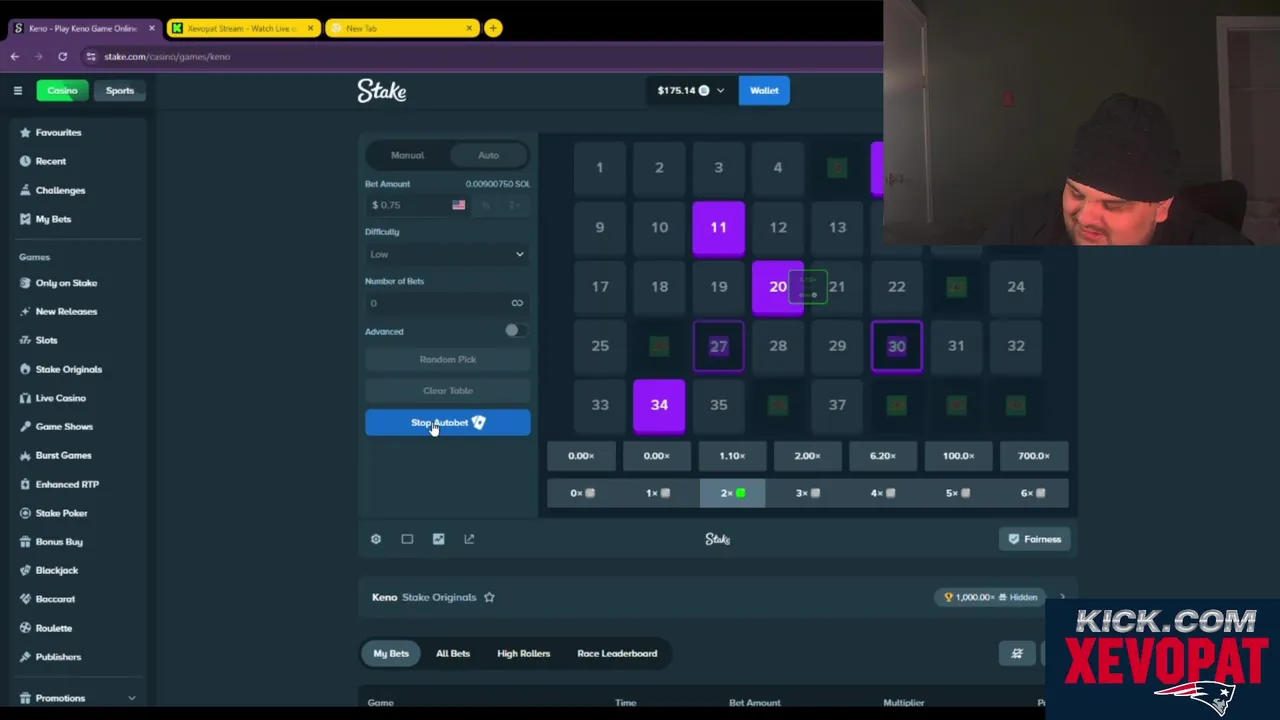Expand the hidden 1,000.00× win chevron
This screenshot has width=1280, height=720.
click(1062, 597)
